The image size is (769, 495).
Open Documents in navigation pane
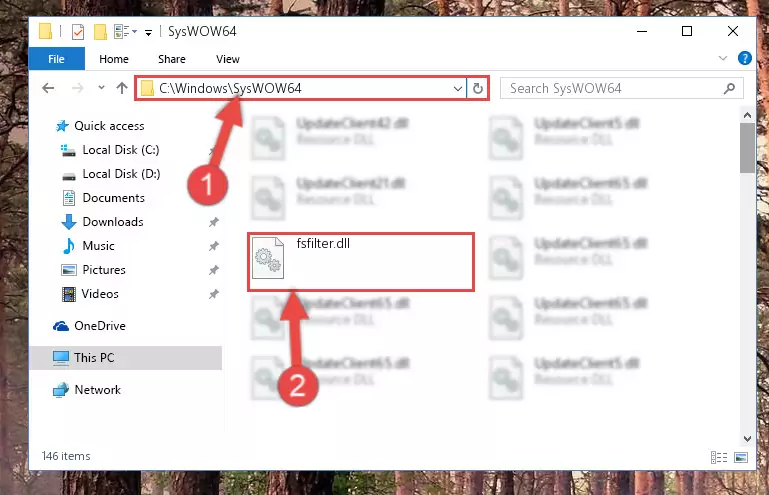113,198
